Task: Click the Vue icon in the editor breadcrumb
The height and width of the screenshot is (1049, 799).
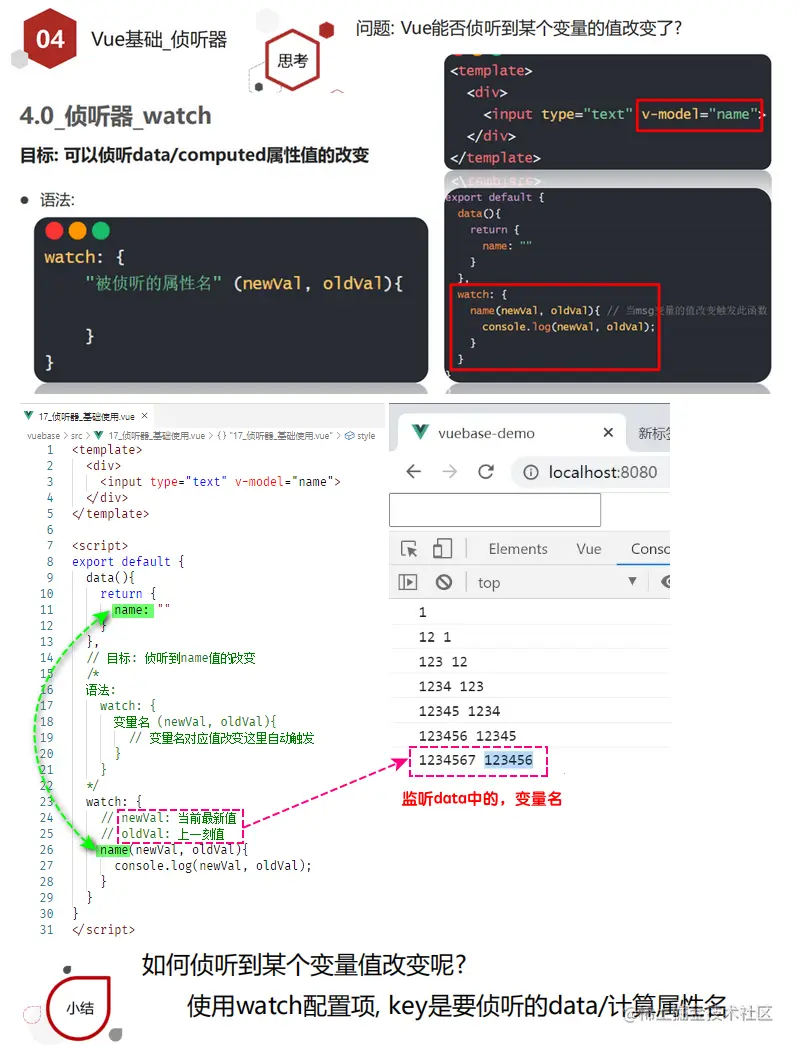Action: [x=98, y=436]
